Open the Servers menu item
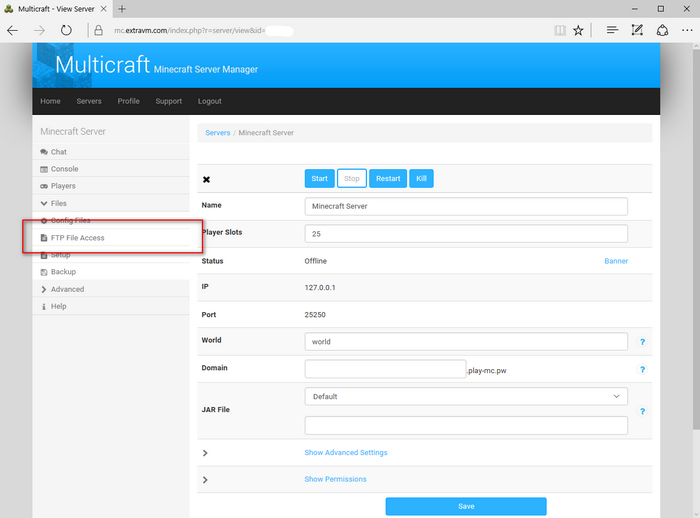 [x=89, y=101]
